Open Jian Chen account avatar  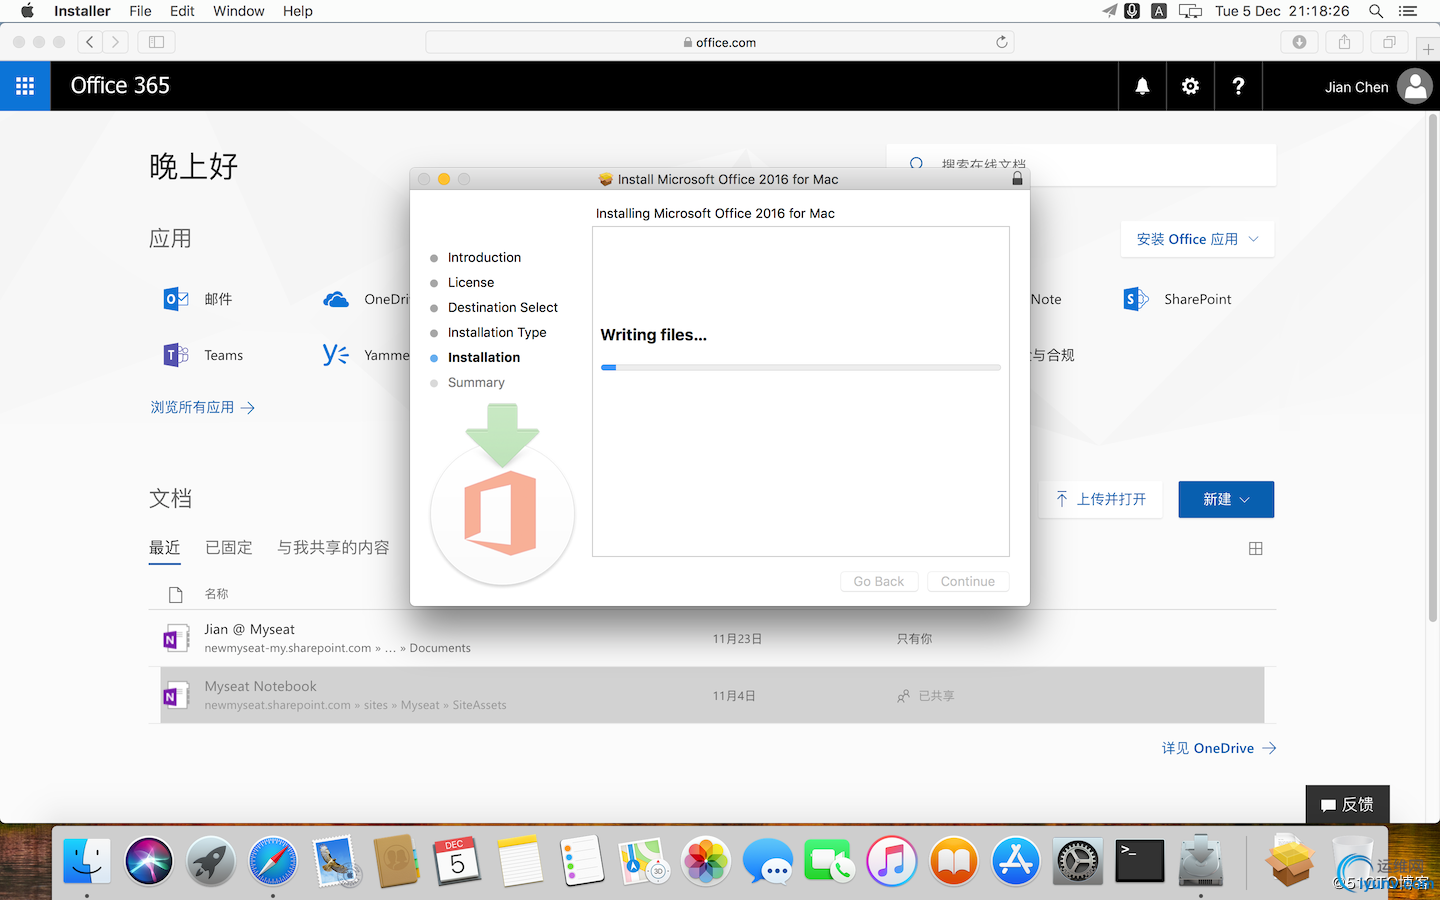(x=1415, y=87)
